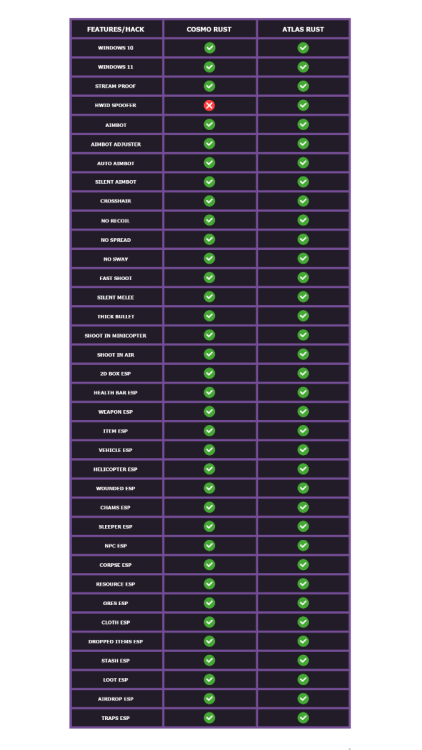Click Atlas Rust checkmark for Traps ESP
The height and width of the screenshot is (750, 422).
(303, 717)
